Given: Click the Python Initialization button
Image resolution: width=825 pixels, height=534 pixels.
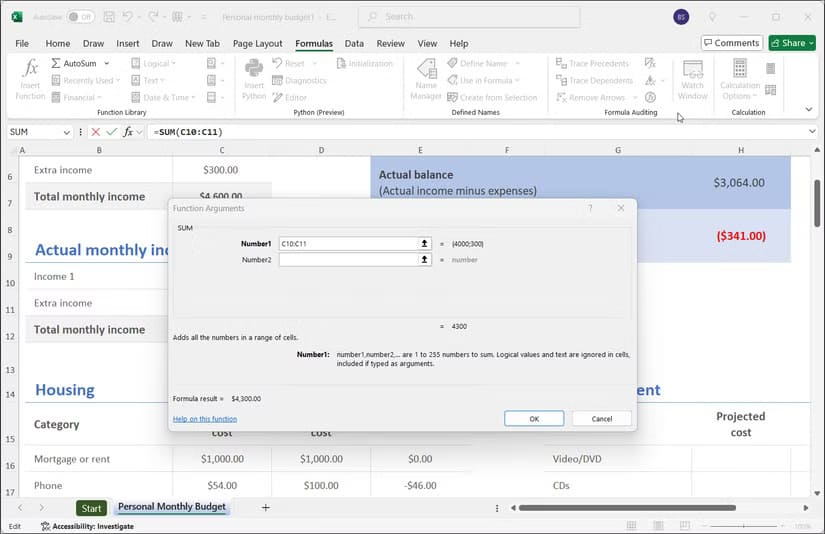Looking at the screenshot, I should pyautogui.click(x=365, y=63).
